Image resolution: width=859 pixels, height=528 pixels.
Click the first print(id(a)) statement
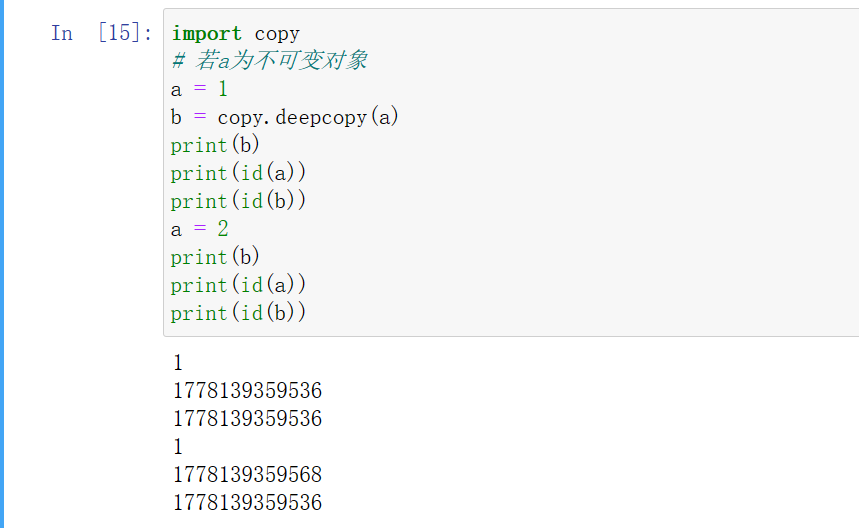pyautogui.click(x=238, y=173)
